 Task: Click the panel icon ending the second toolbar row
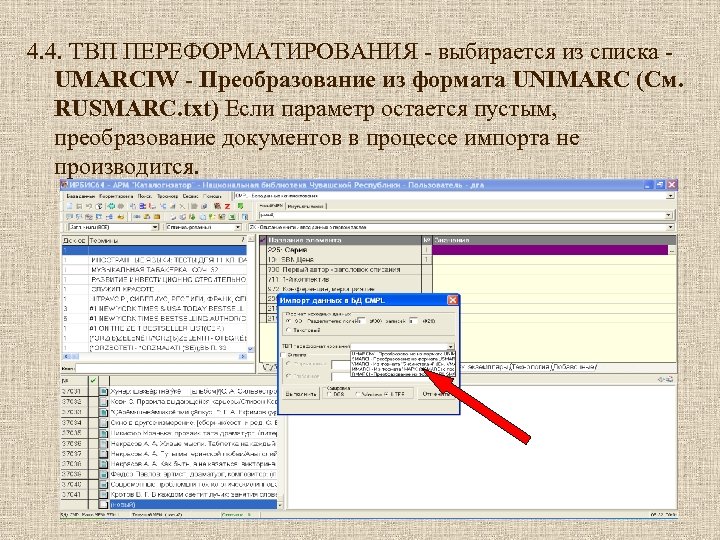pos(245,217)
